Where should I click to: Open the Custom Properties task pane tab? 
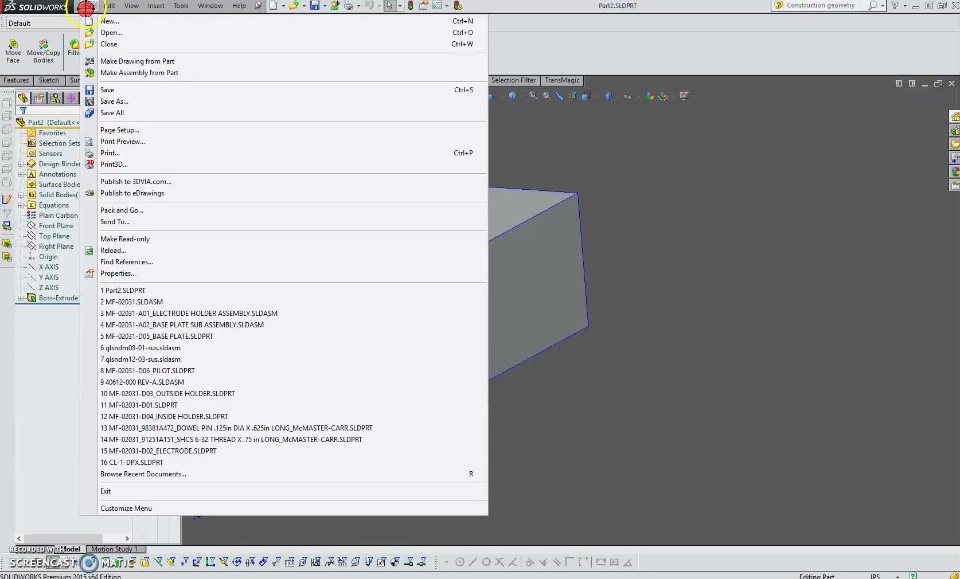click(x=954, y=185)
